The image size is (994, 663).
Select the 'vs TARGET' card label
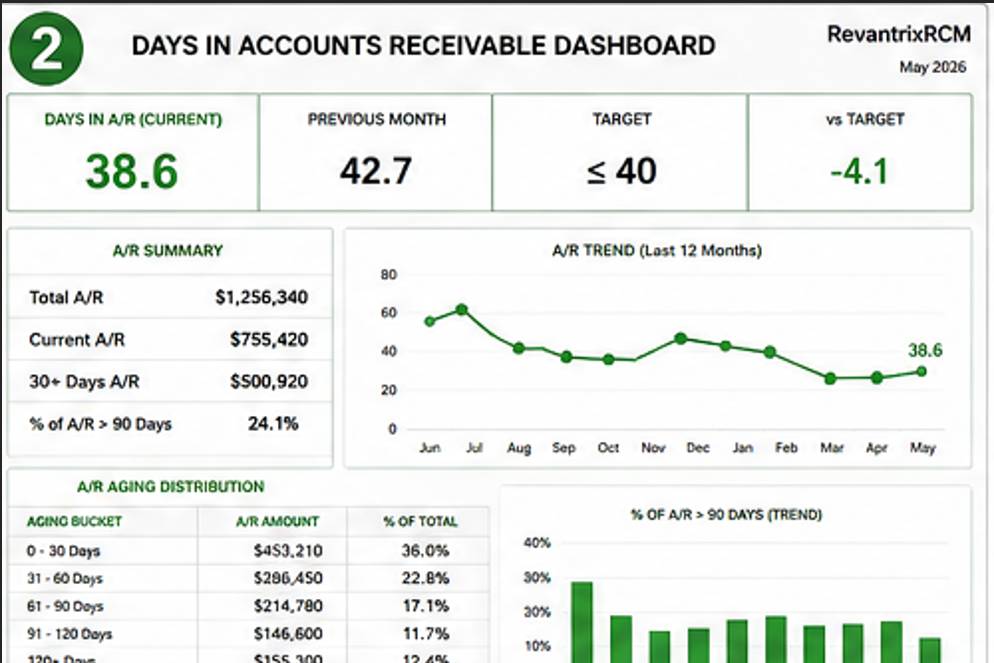[x=865, y=119]
